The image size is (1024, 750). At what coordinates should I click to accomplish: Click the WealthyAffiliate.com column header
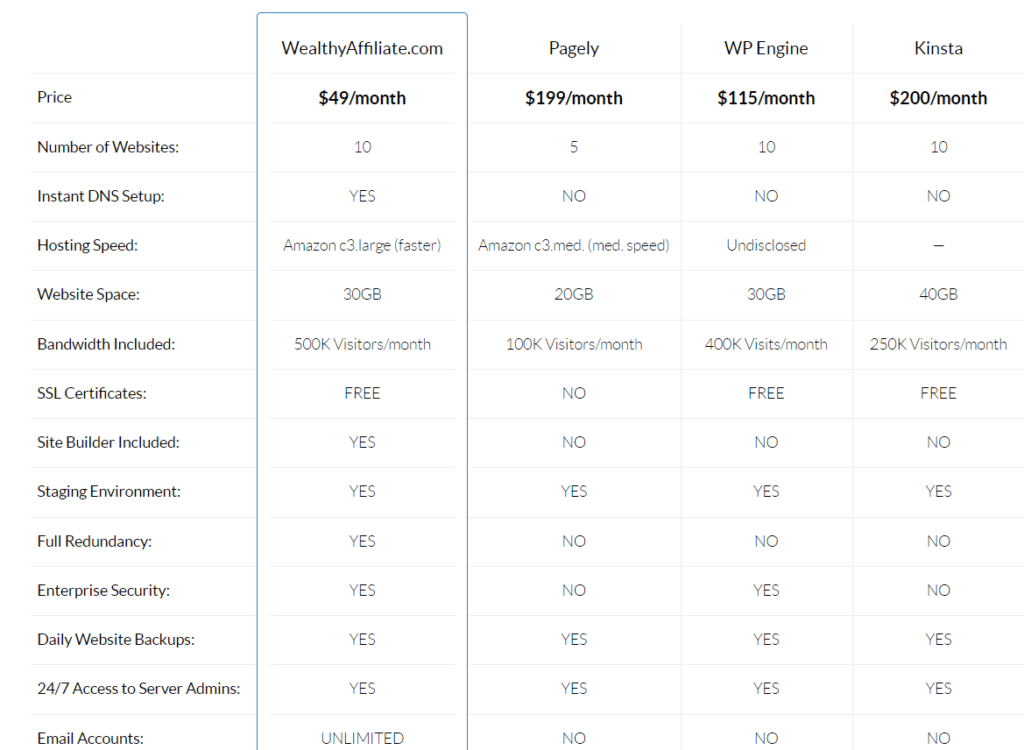coord(362,48)
